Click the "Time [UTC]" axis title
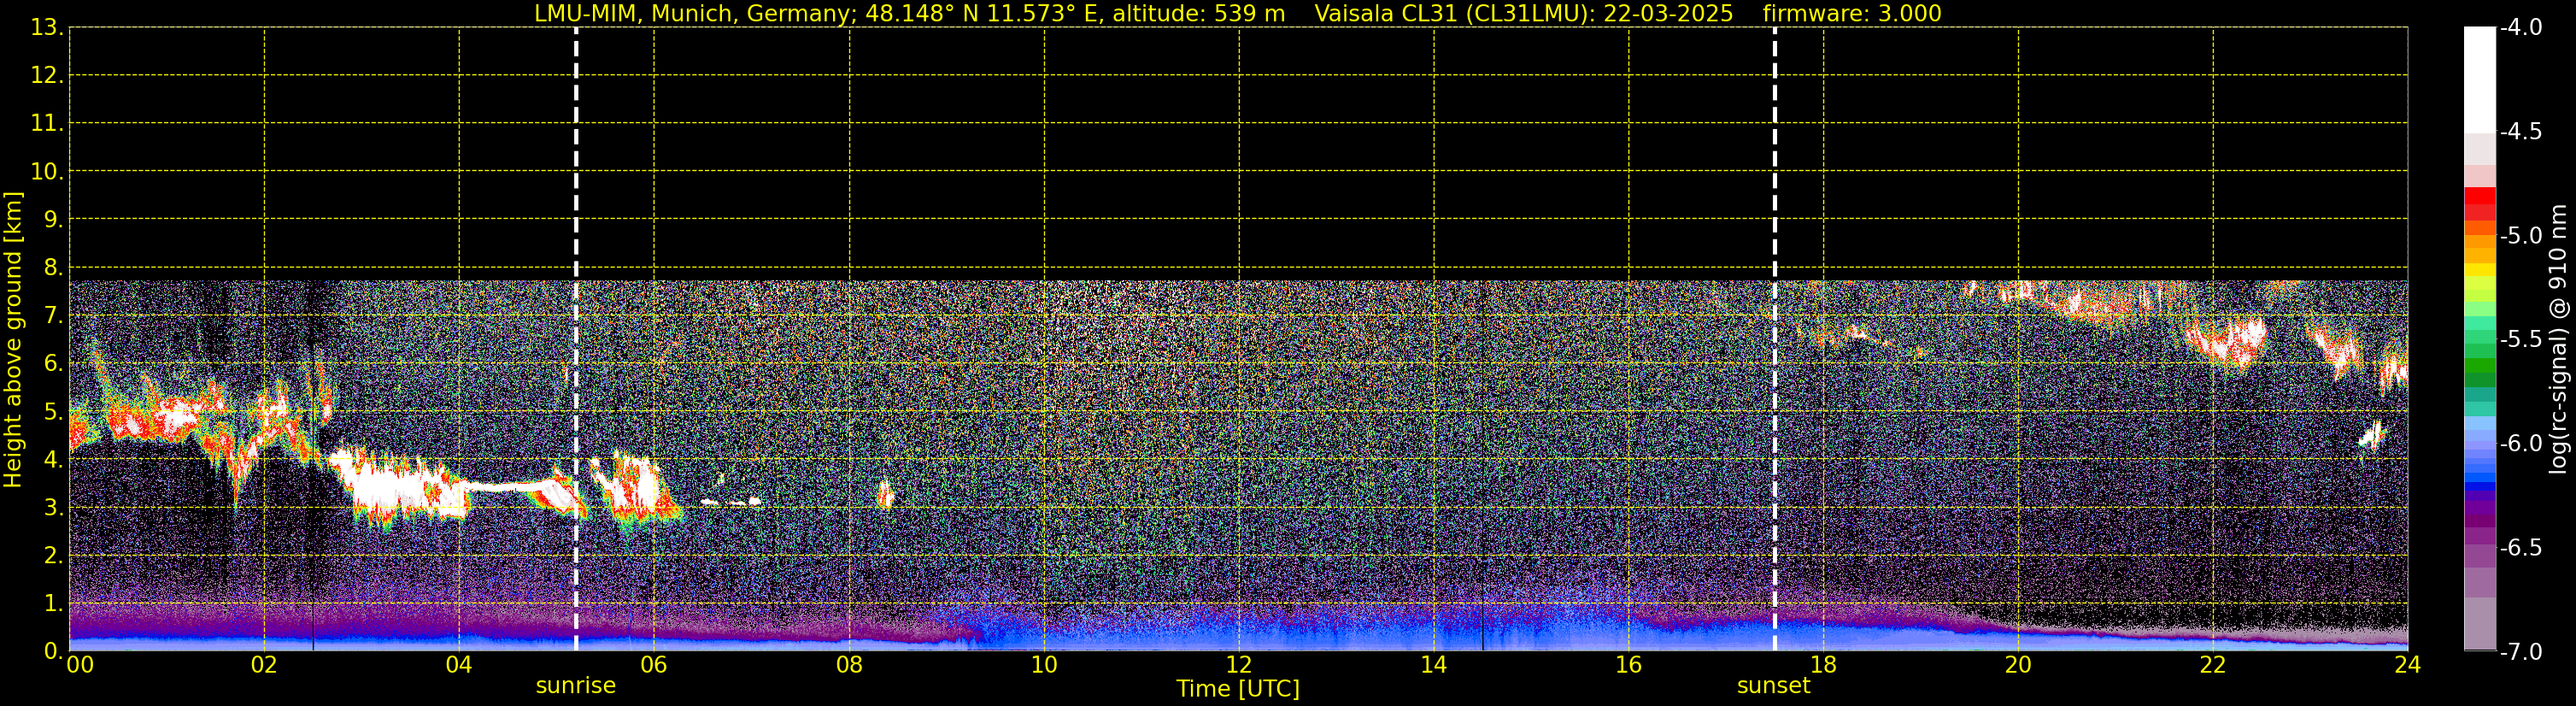Image resolution: width=2576 pixels, height=706 pixels. point(1238,689)
